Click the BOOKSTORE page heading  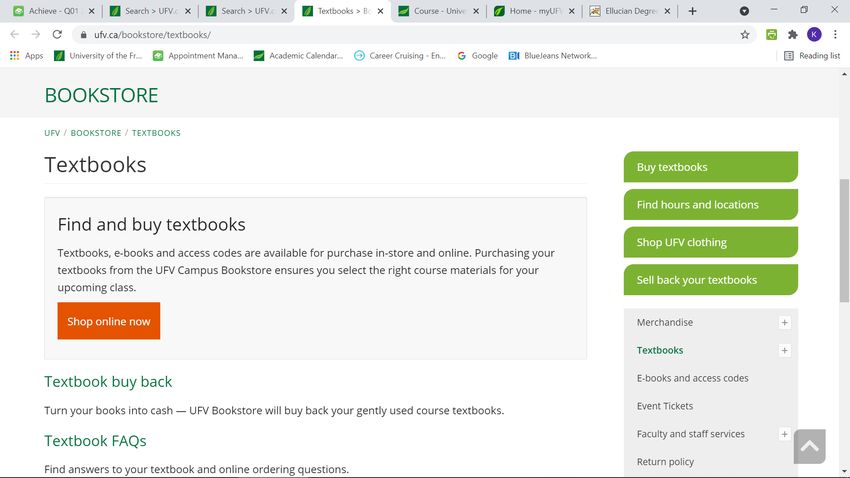click(101, 95)
